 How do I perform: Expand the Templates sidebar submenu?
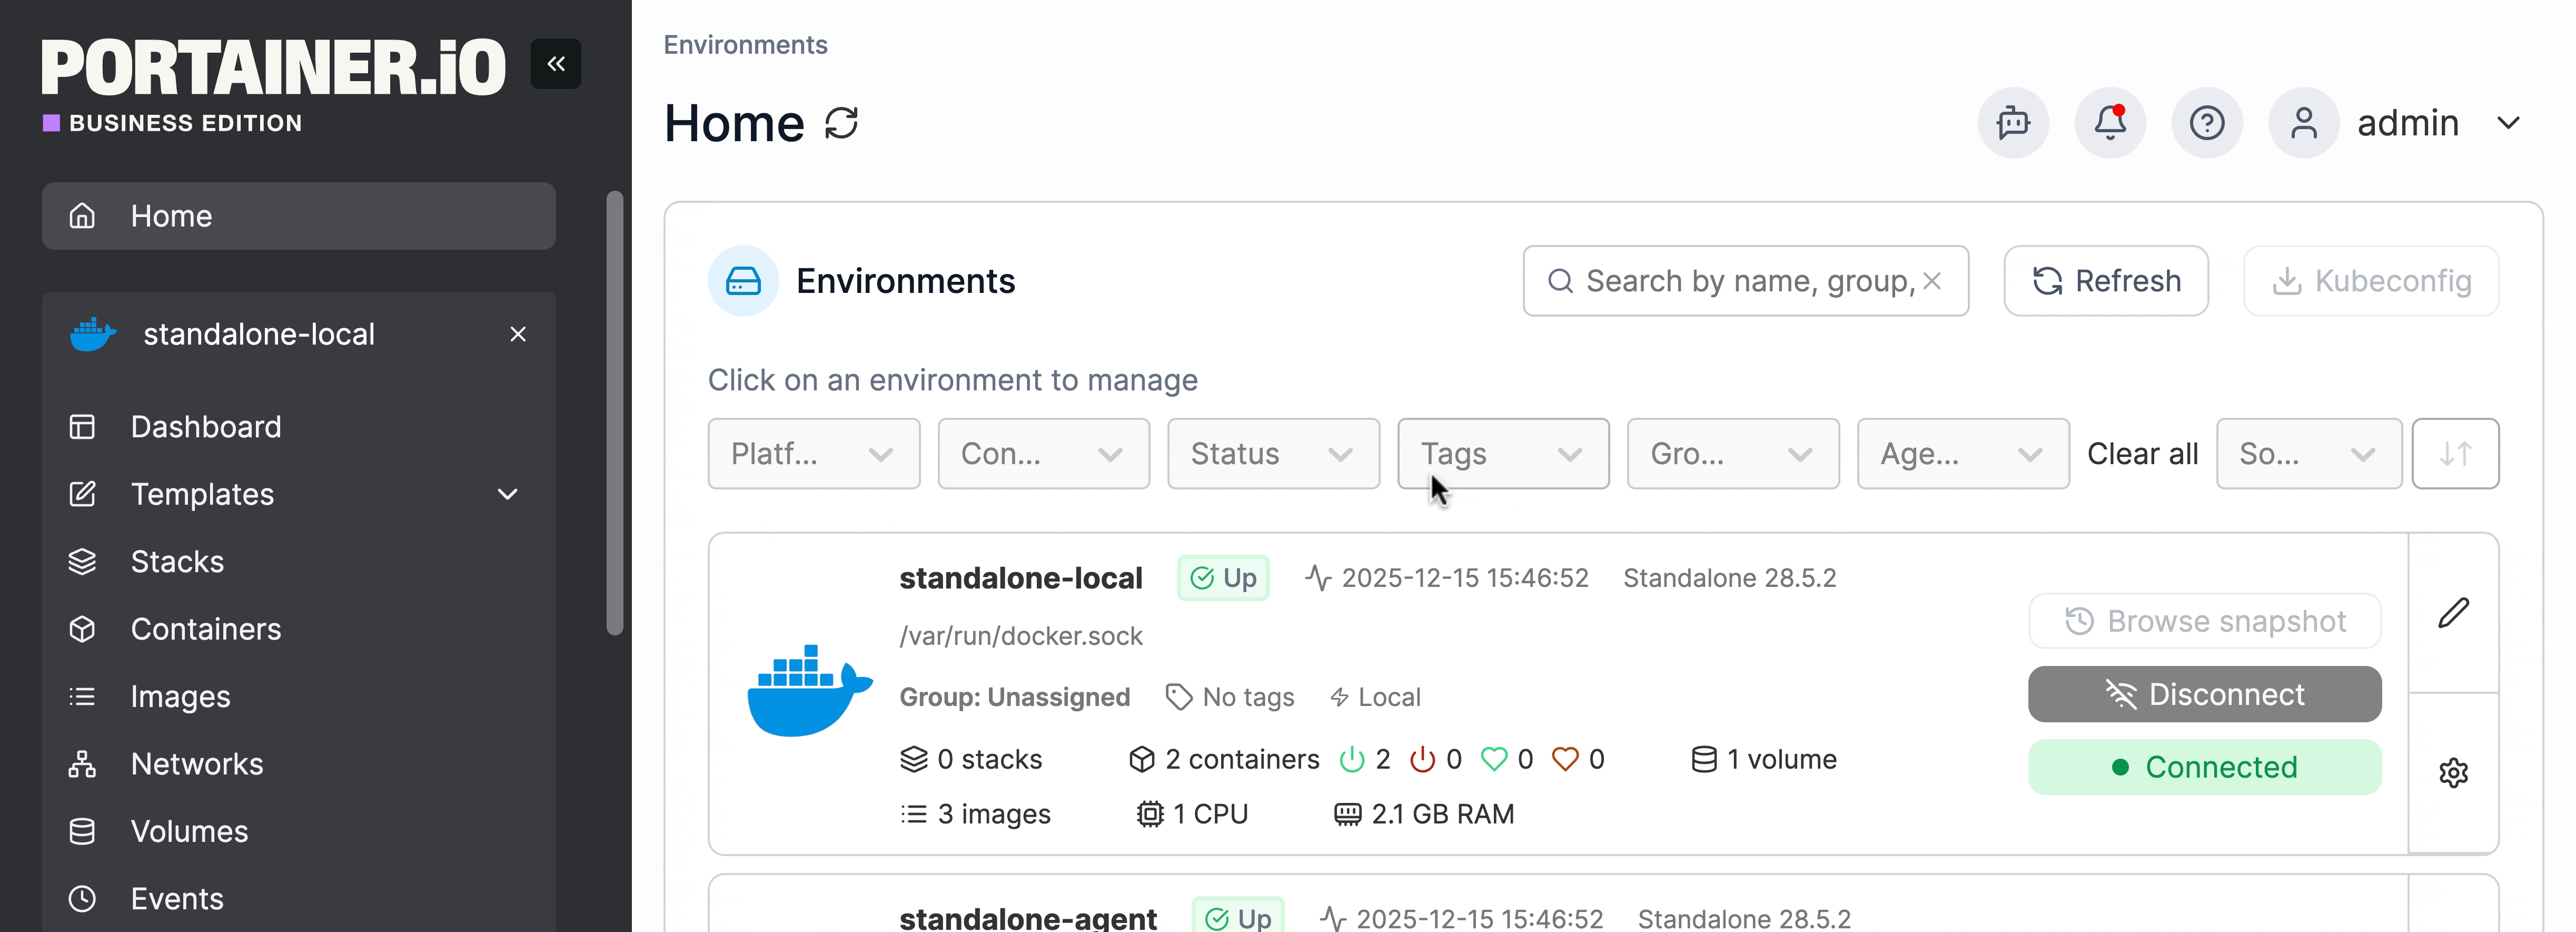[508, 494]
